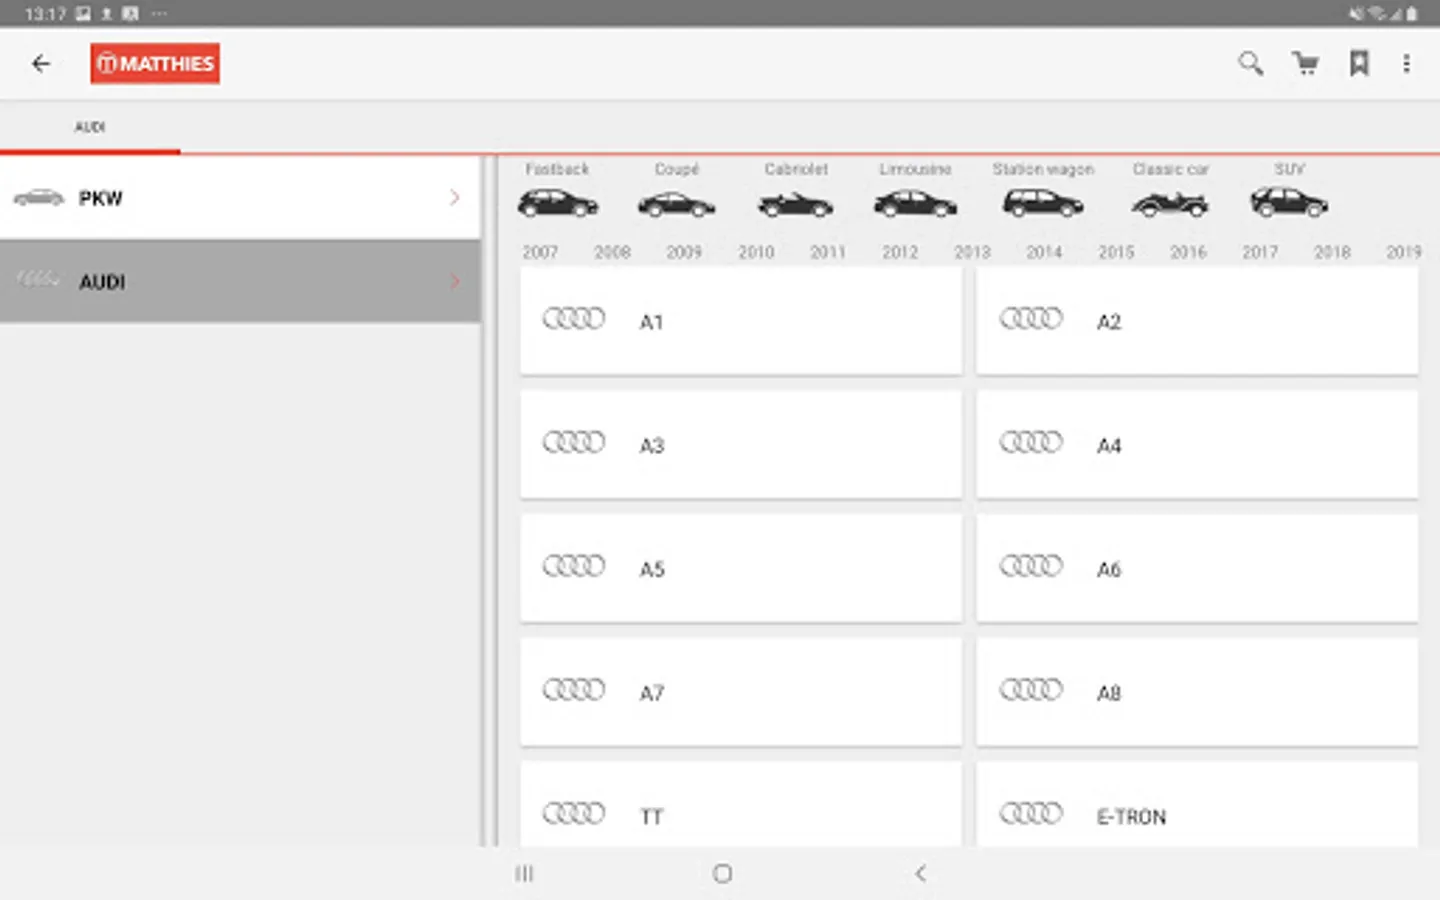
Task: Tap the Android back navigation button
Action: tap(920, 874)
